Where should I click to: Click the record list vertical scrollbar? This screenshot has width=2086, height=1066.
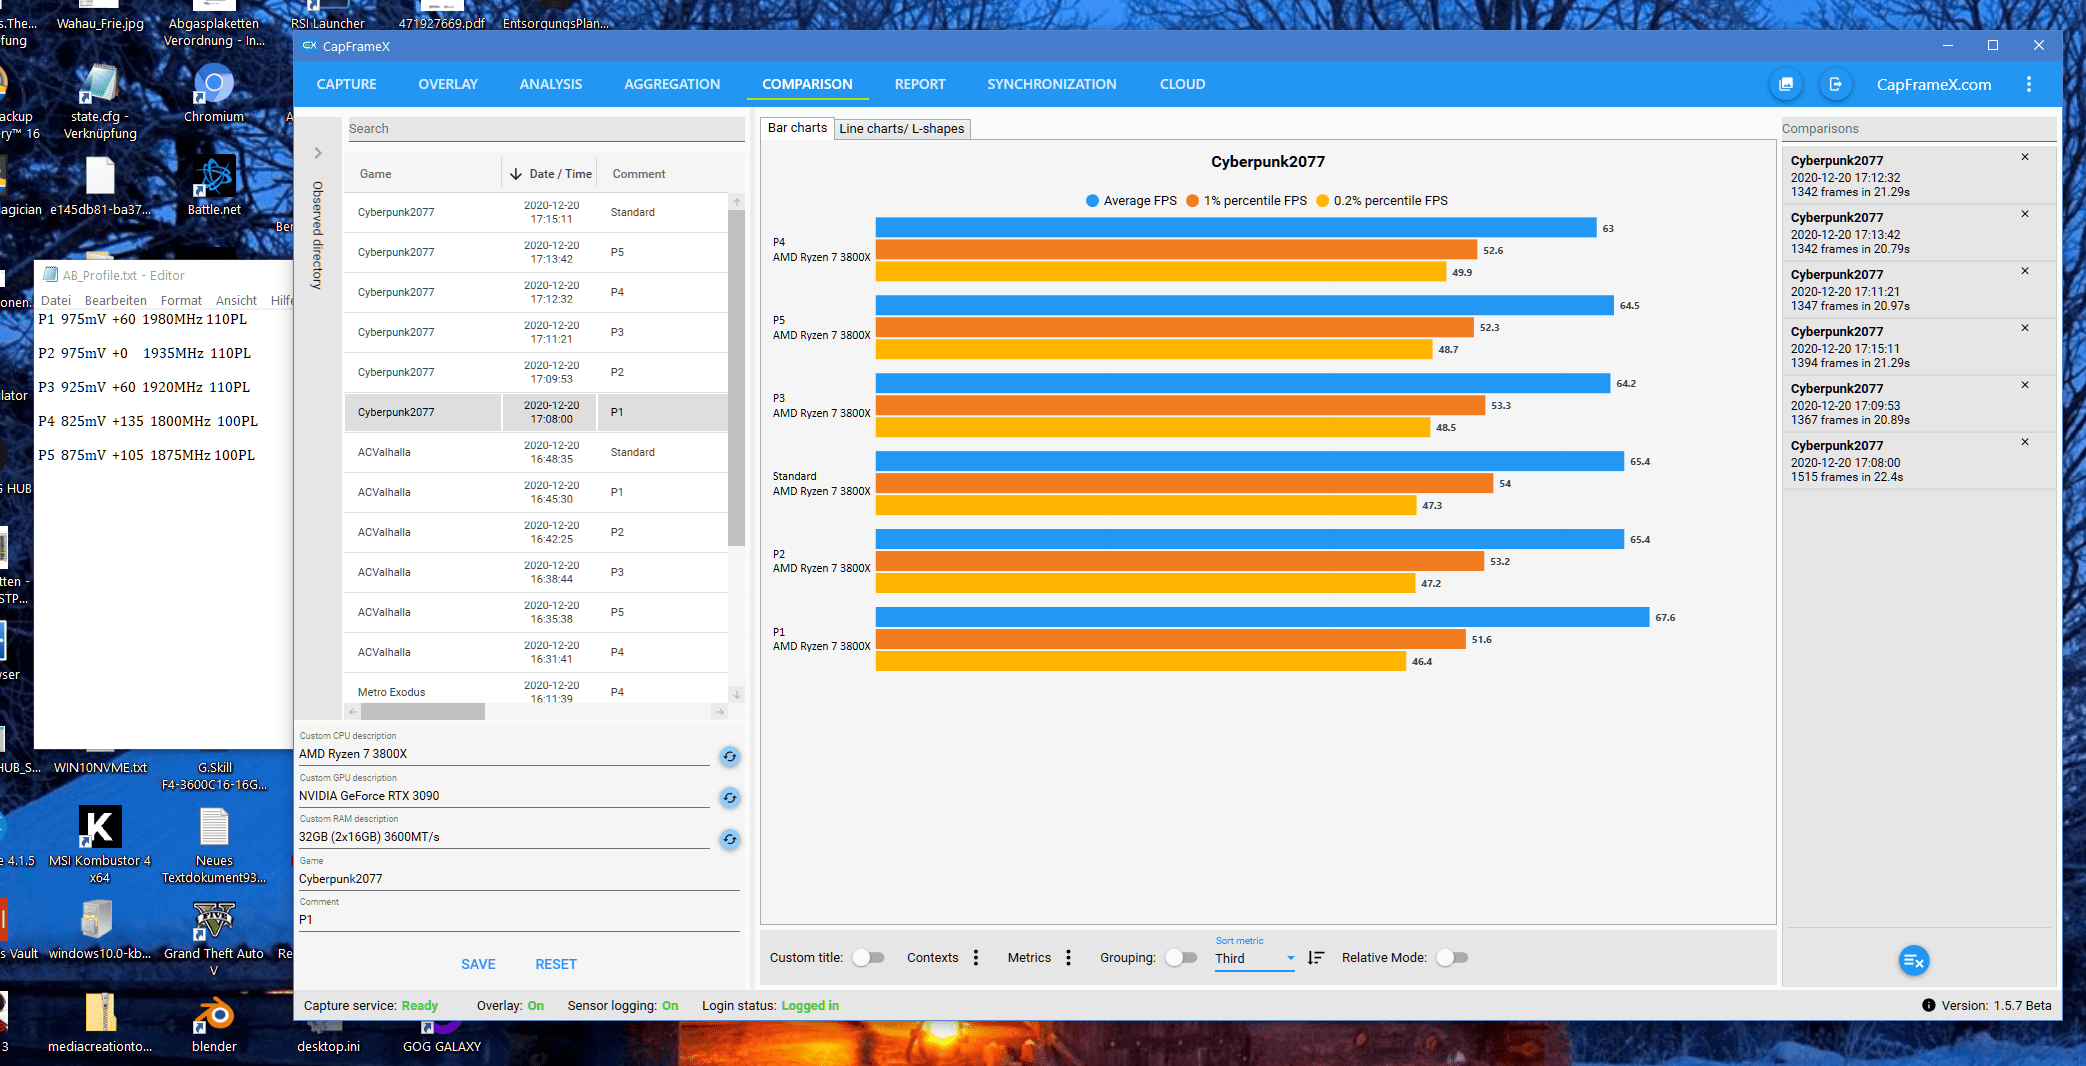pos(736,379)
